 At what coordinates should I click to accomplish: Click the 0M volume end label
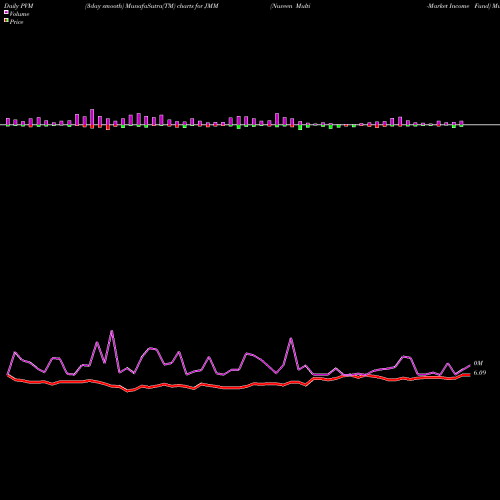click(x=478, y=363)
